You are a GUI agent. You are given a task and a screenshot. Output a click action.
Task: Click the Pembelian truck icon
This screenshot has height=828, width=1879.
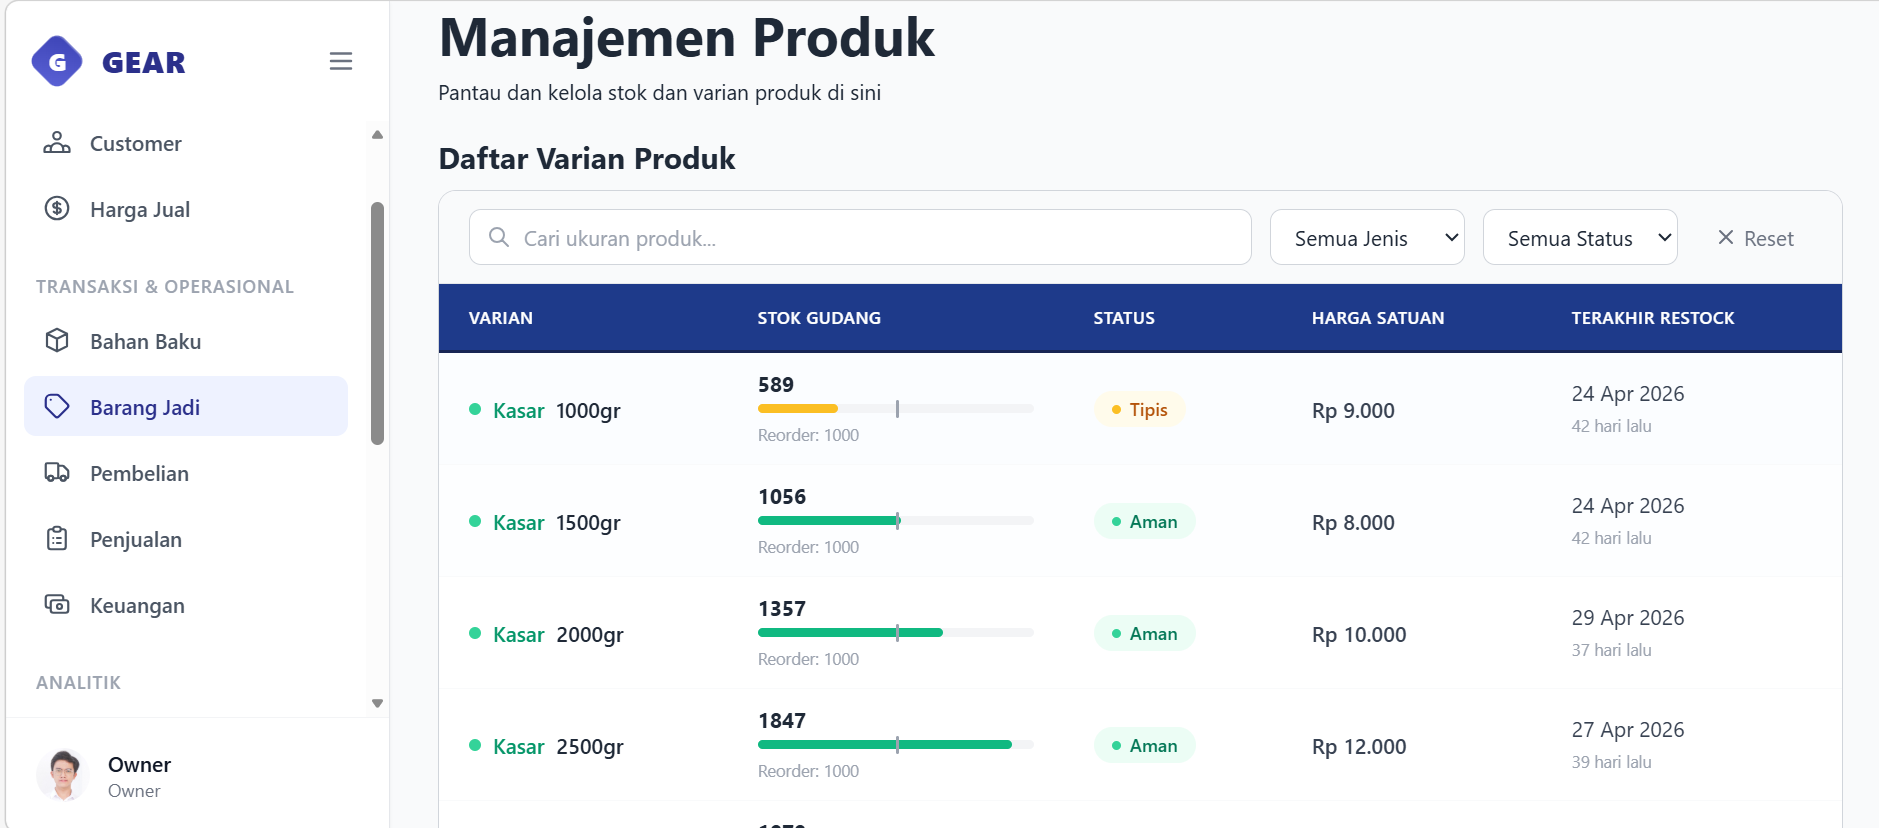pyautogui.click(x=57, y=473)
